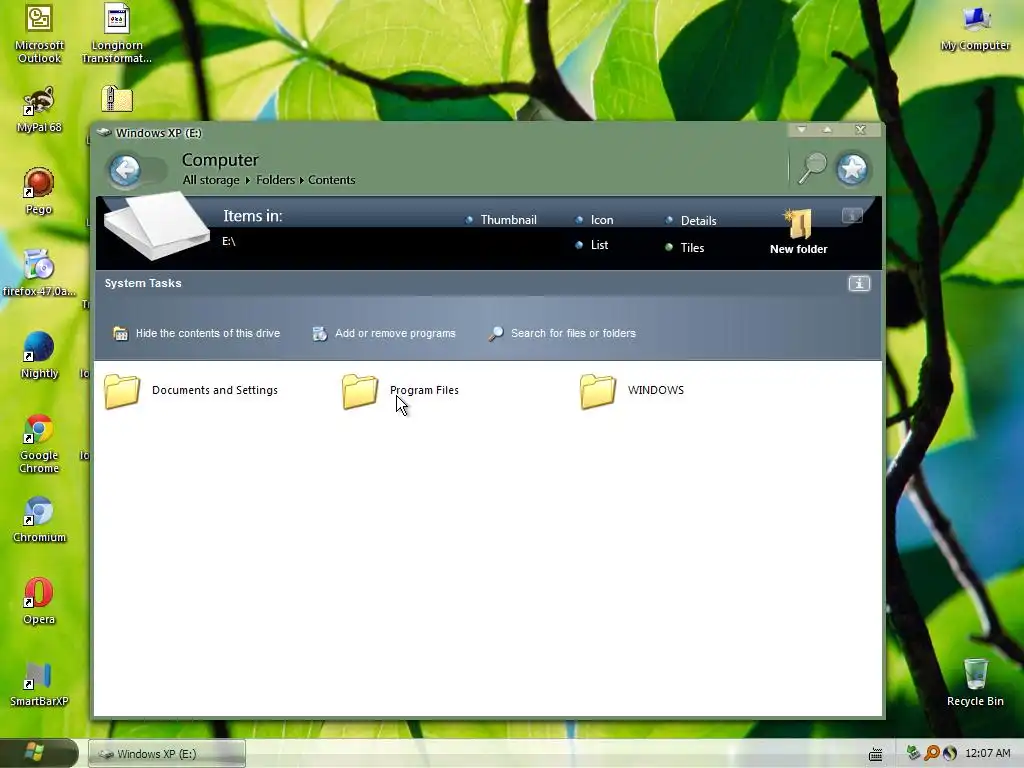Click the New folder icon
The image size is (1024, 768).
[x=799, y=224]
